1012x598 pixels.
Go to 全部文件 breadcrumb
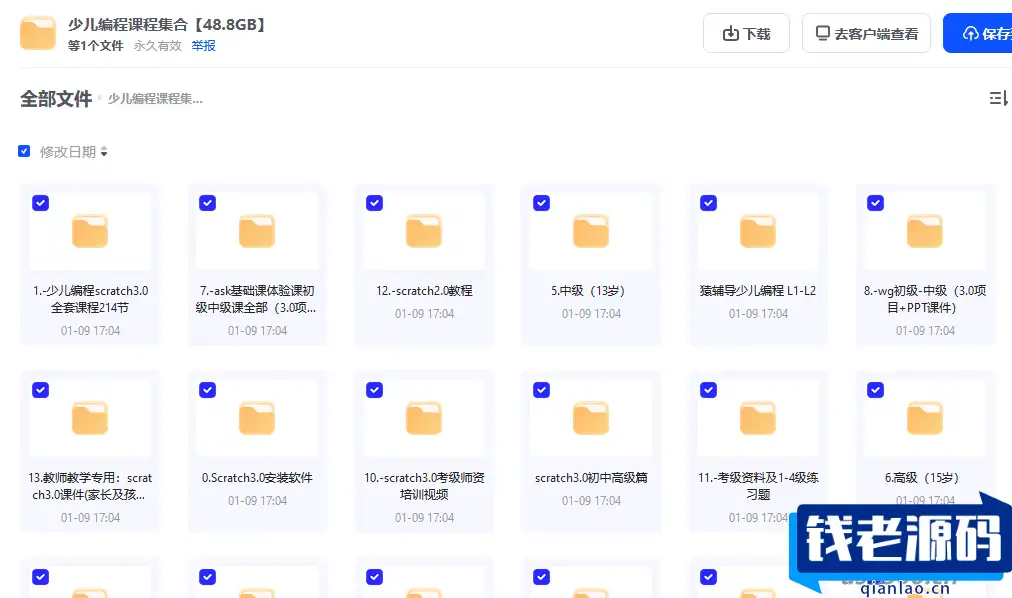[56, 99]
